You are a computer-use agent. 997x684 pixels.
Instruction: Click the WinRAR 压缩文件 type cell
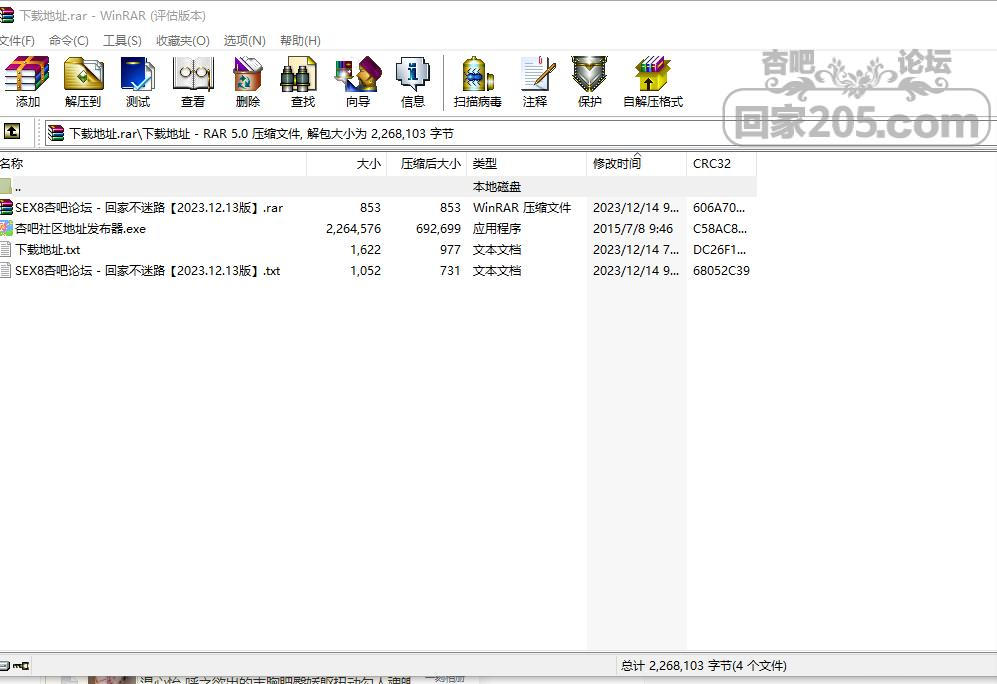(521, 208)
